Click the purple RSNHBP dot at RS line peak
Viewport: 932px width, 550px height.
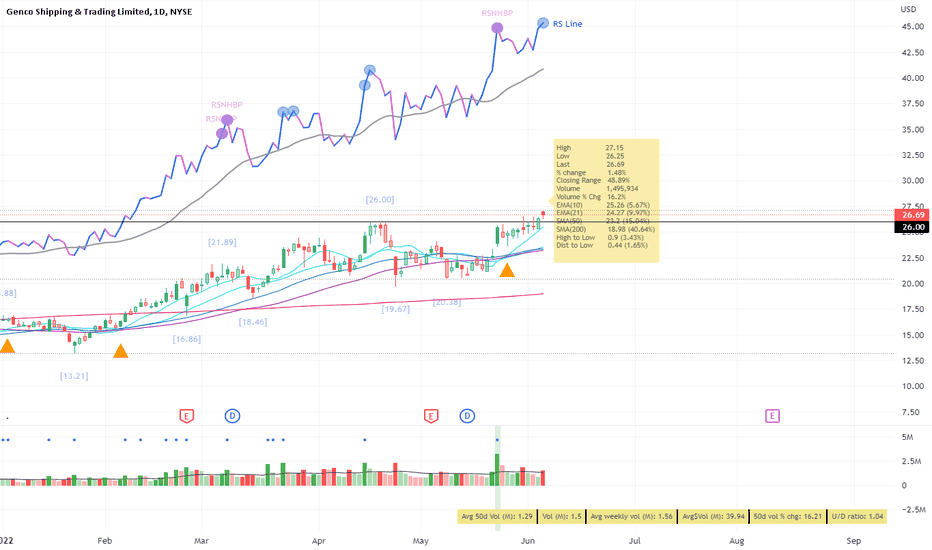point(498,28)
